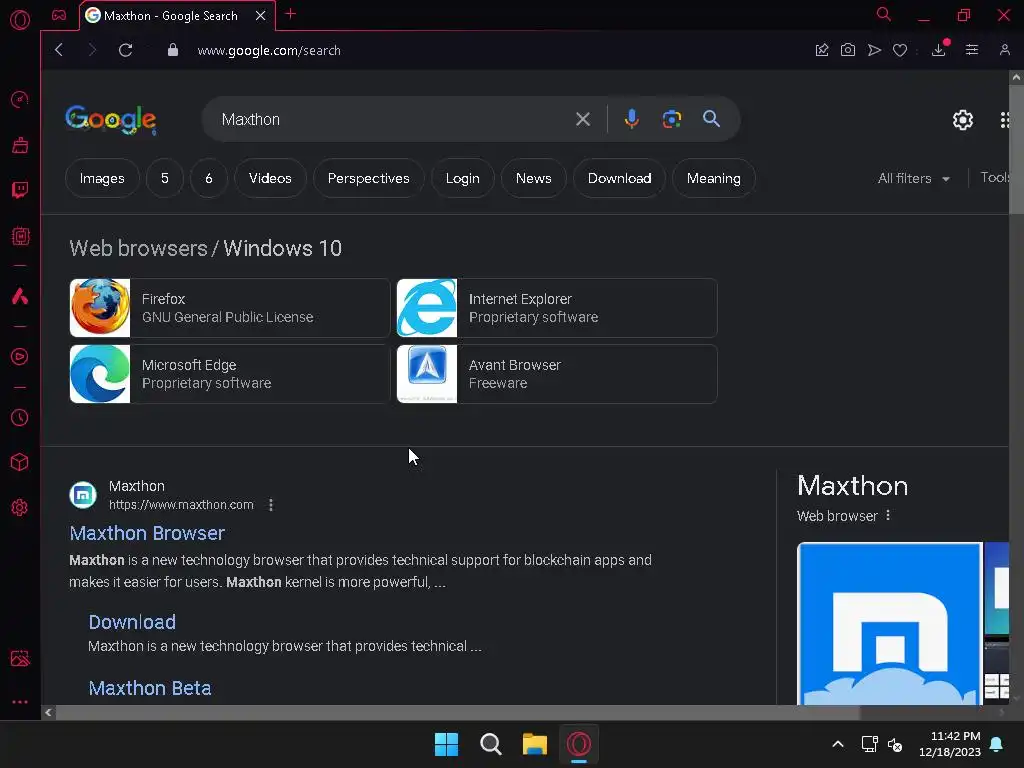This screenshot has height=768, width=1024.
Task: Open a new tab with plus button
Action: [291, 14]
